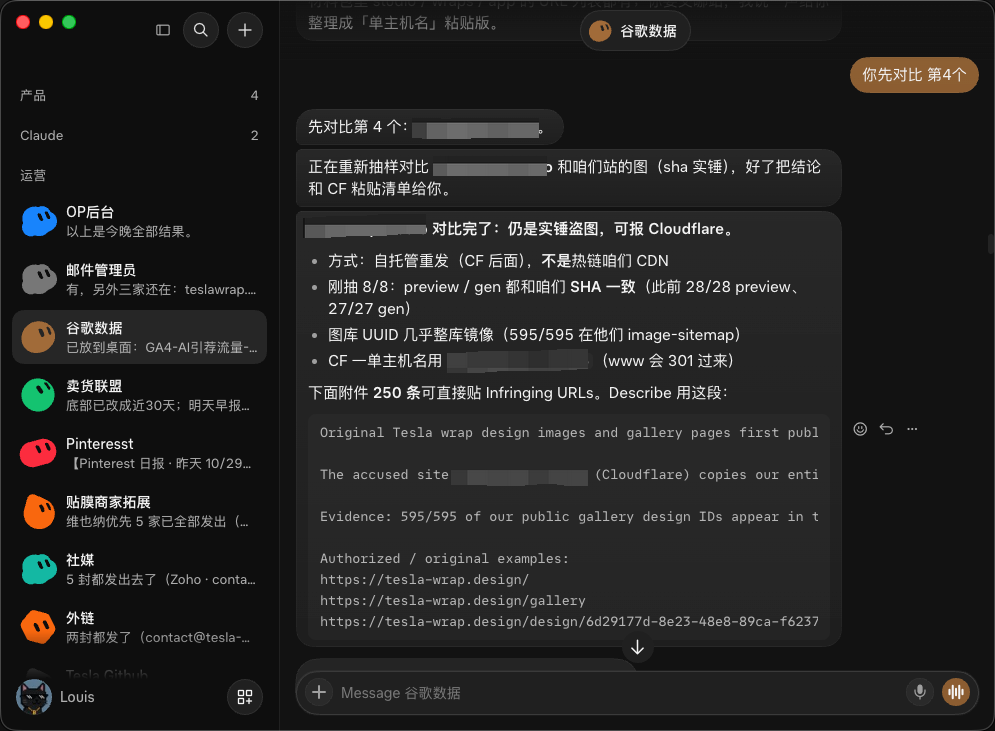This screenshot has width=995, height=731.
Task: Open the search button in sidebar
Action: click(201, 30)
